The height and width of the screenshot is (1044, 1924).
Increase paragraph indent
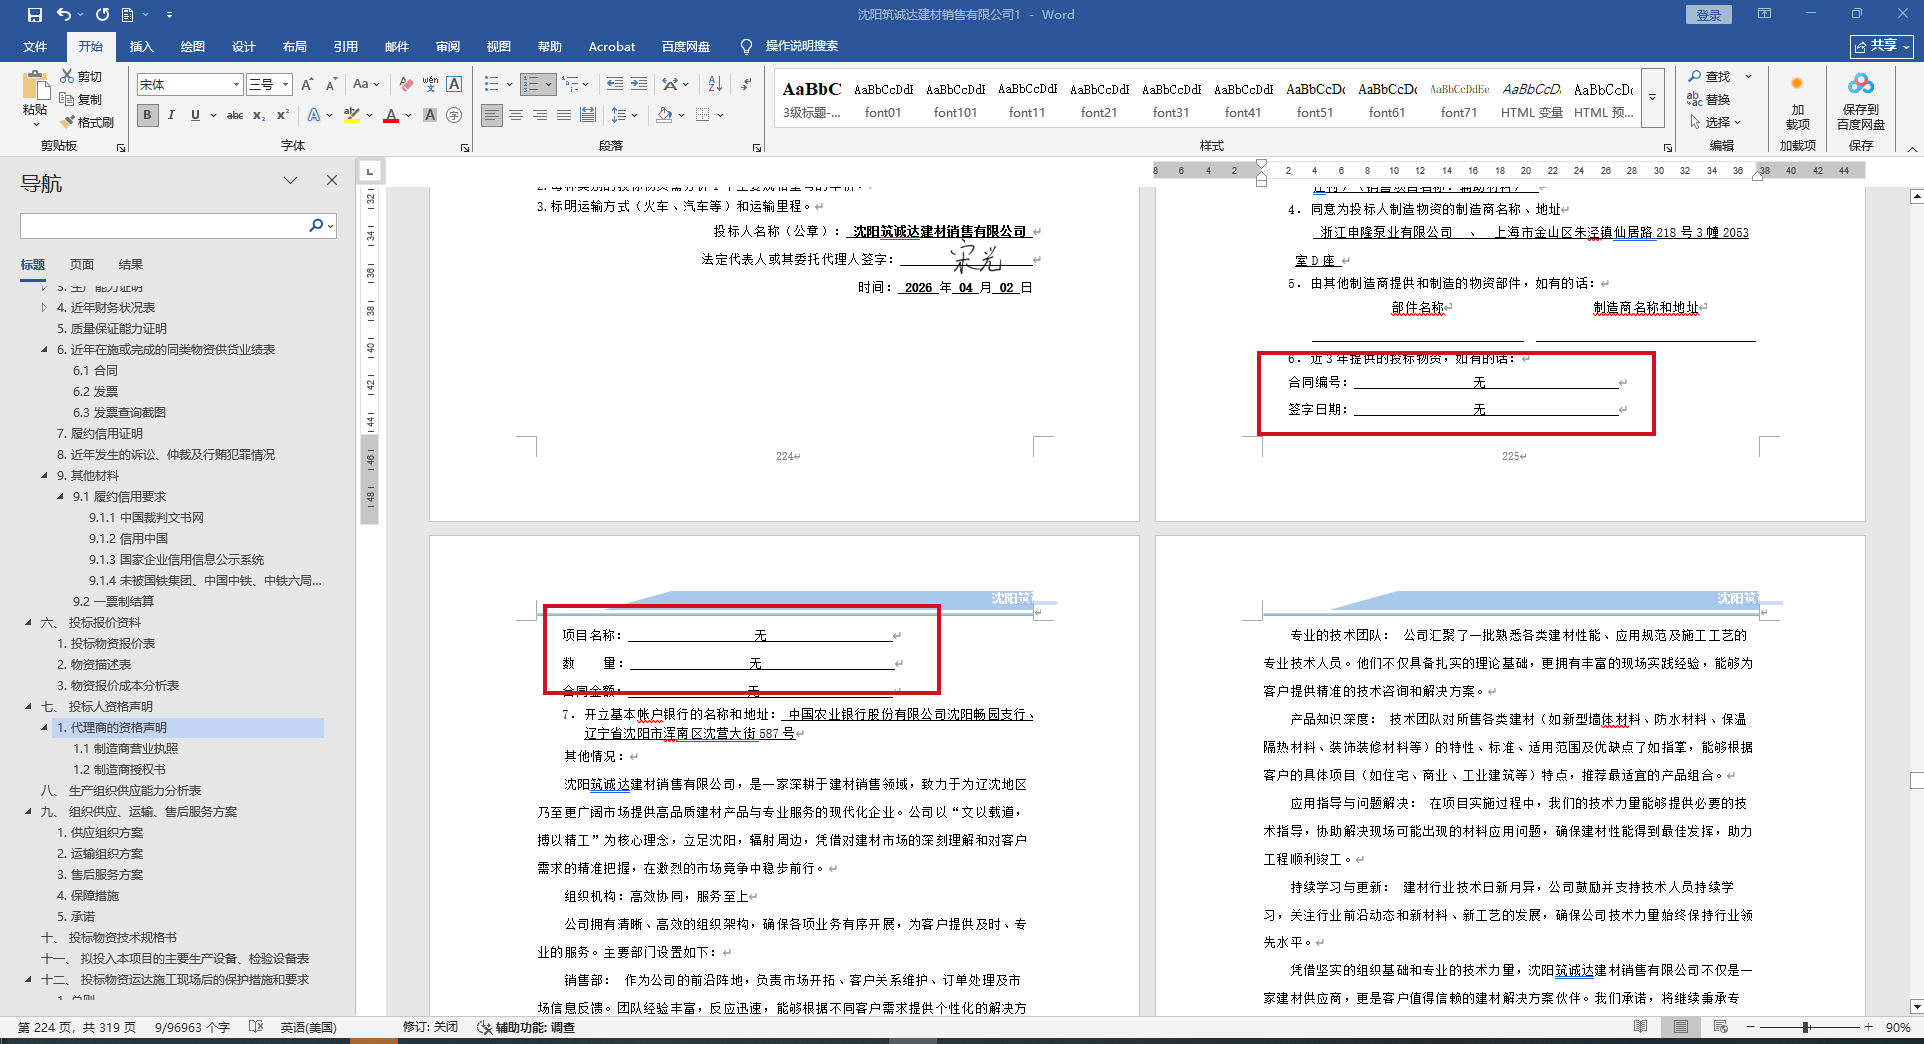(x=639, y=85)
